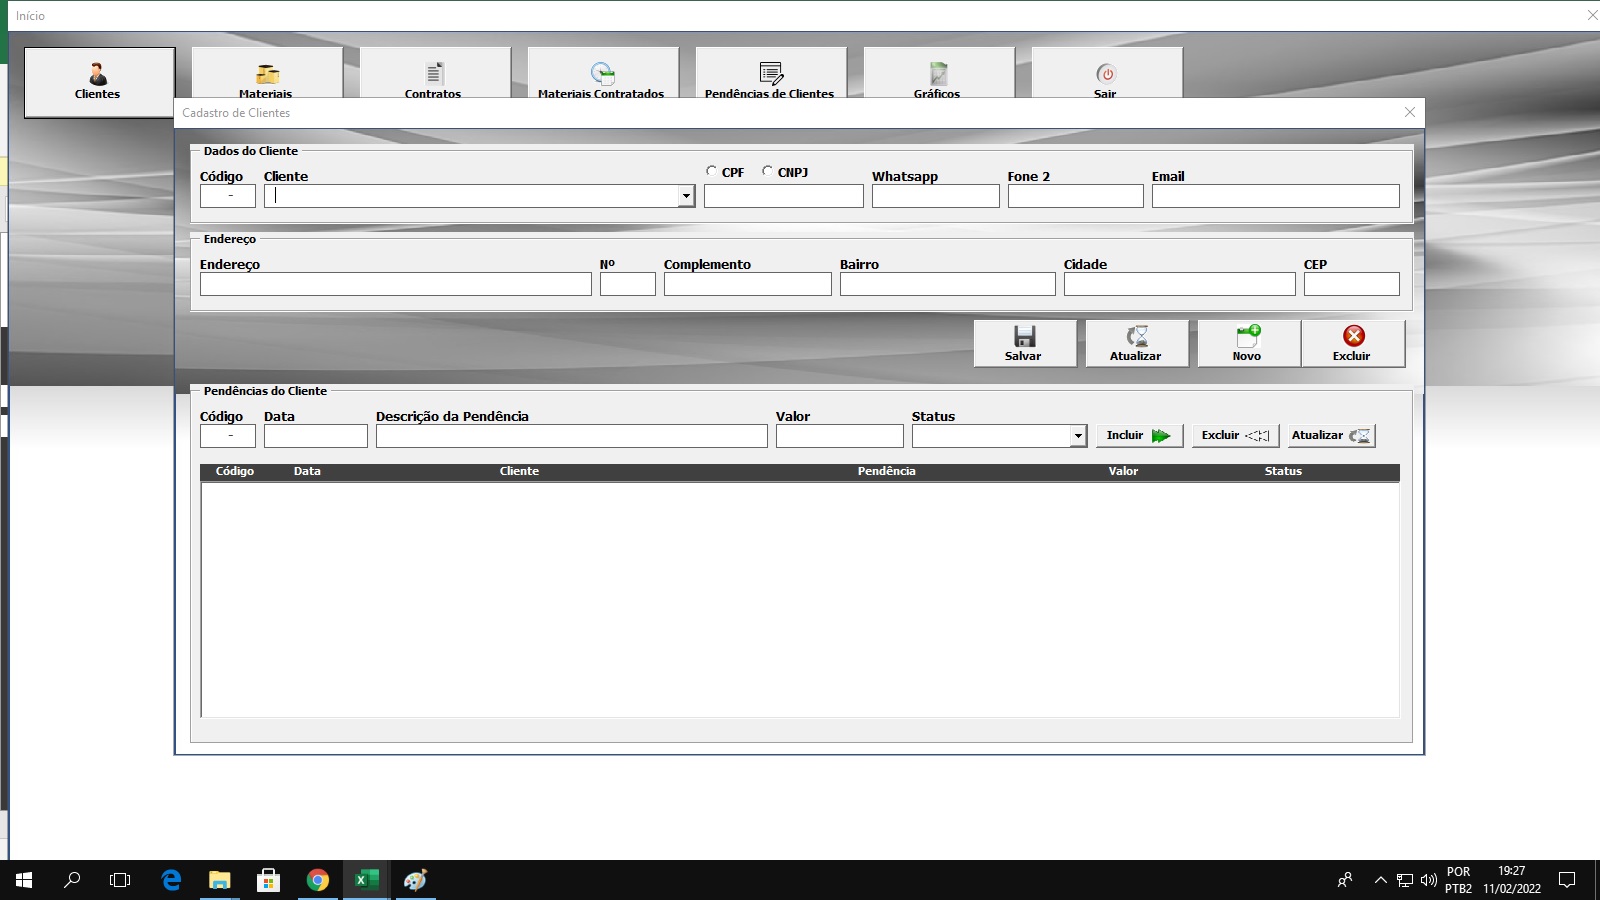Open Excel from the taskbar

tap(367, 880)
